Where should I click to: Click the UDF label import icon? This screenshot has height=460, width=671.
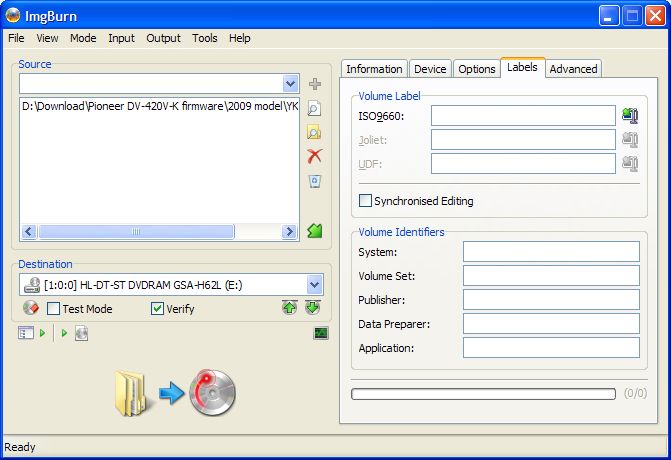click(x=630, y=163)
